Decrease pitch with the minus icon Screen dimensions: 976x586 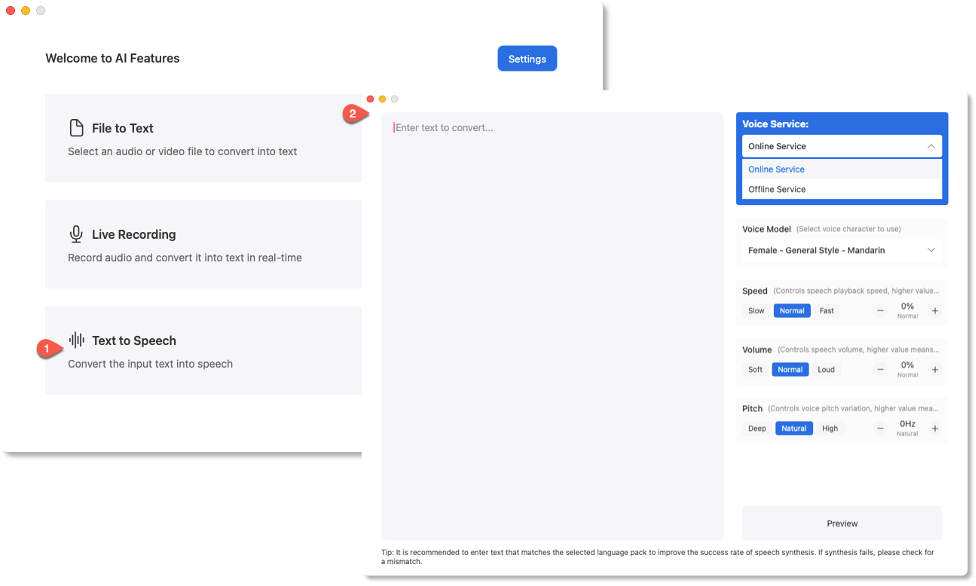tap(880, 428)
